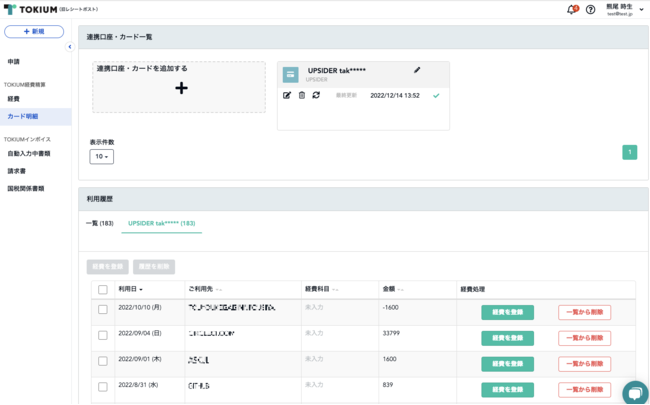Click the pencil icon beside UPSIDER tak*****
The width and height of the screenshot is (650, 405).
(x=417, y=70)
